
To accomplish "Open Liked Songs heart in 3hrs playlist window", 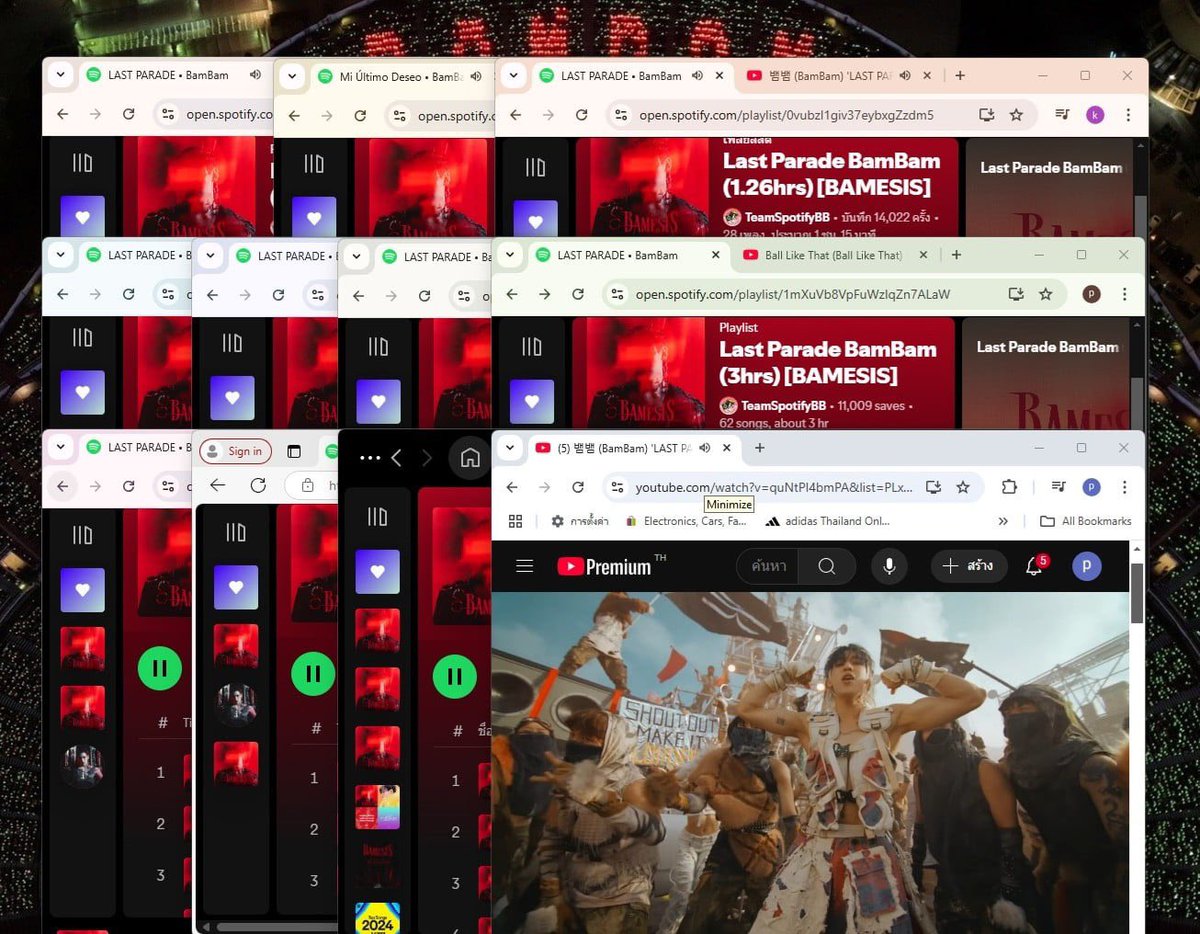I will (x=531, y=401).
